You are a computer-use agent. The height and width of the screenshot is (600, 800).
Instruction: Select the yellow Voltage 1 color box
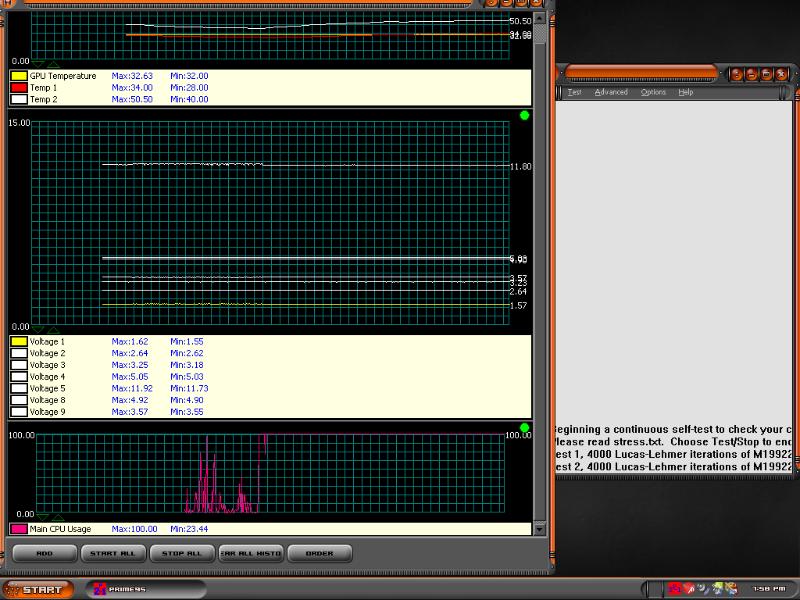tap(19, 341)
